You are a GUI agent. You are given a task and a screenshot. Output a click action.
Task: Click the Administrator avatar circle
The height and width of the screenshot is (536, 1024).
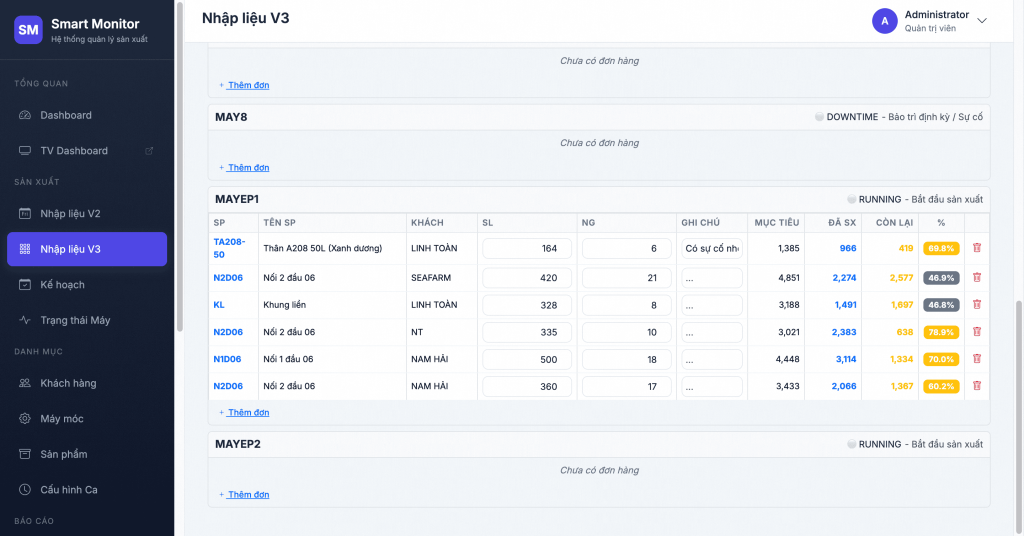click(x=884, y=21)
